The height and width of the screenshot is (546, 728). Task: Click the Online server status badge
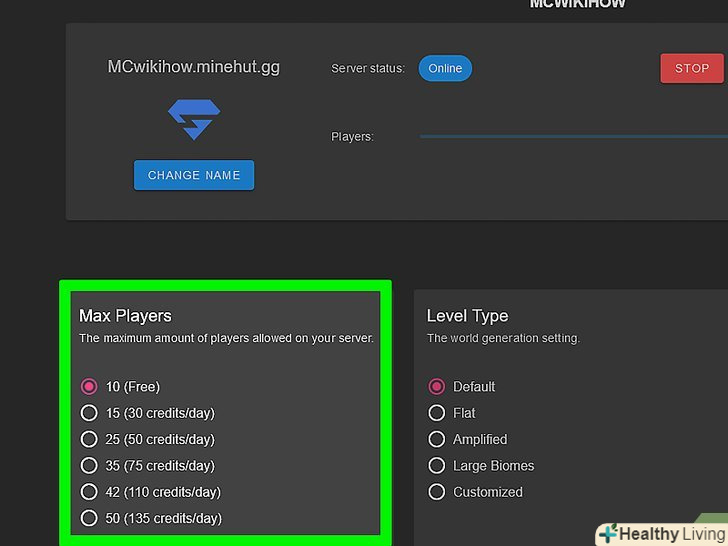coord(445,68)
